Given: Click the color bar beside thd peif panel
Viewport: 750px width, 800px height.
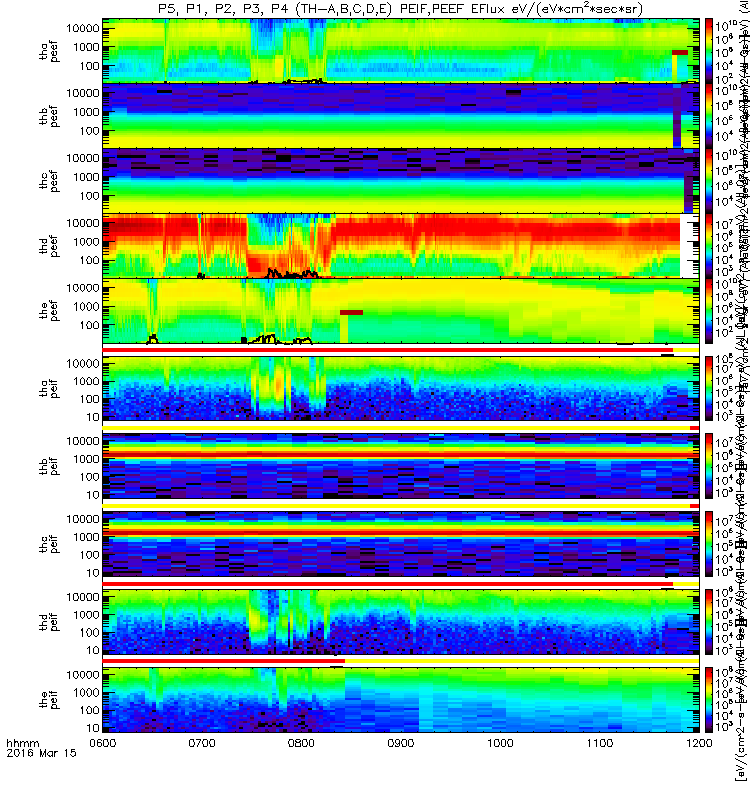Looking at the screenshot, I should pyautogui.click(x=709, y=621).
